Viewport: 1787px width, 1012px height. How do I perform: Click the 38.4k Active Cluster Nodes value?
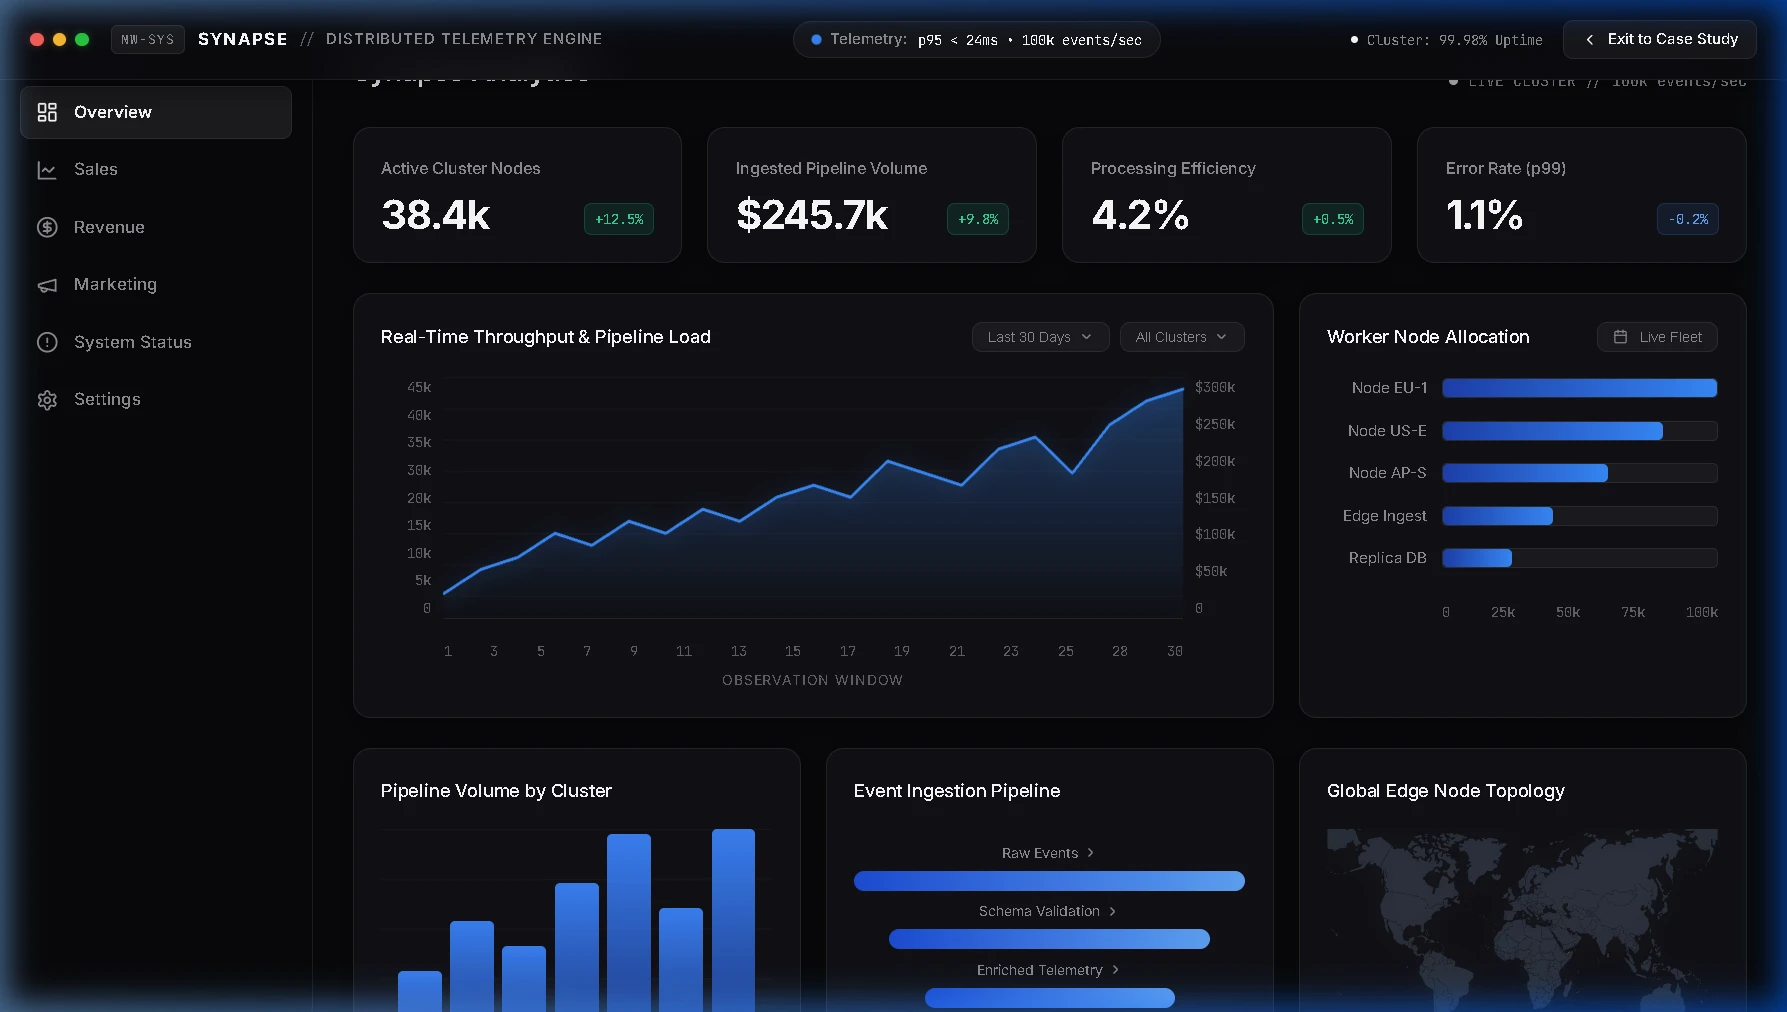click(436, 215)
